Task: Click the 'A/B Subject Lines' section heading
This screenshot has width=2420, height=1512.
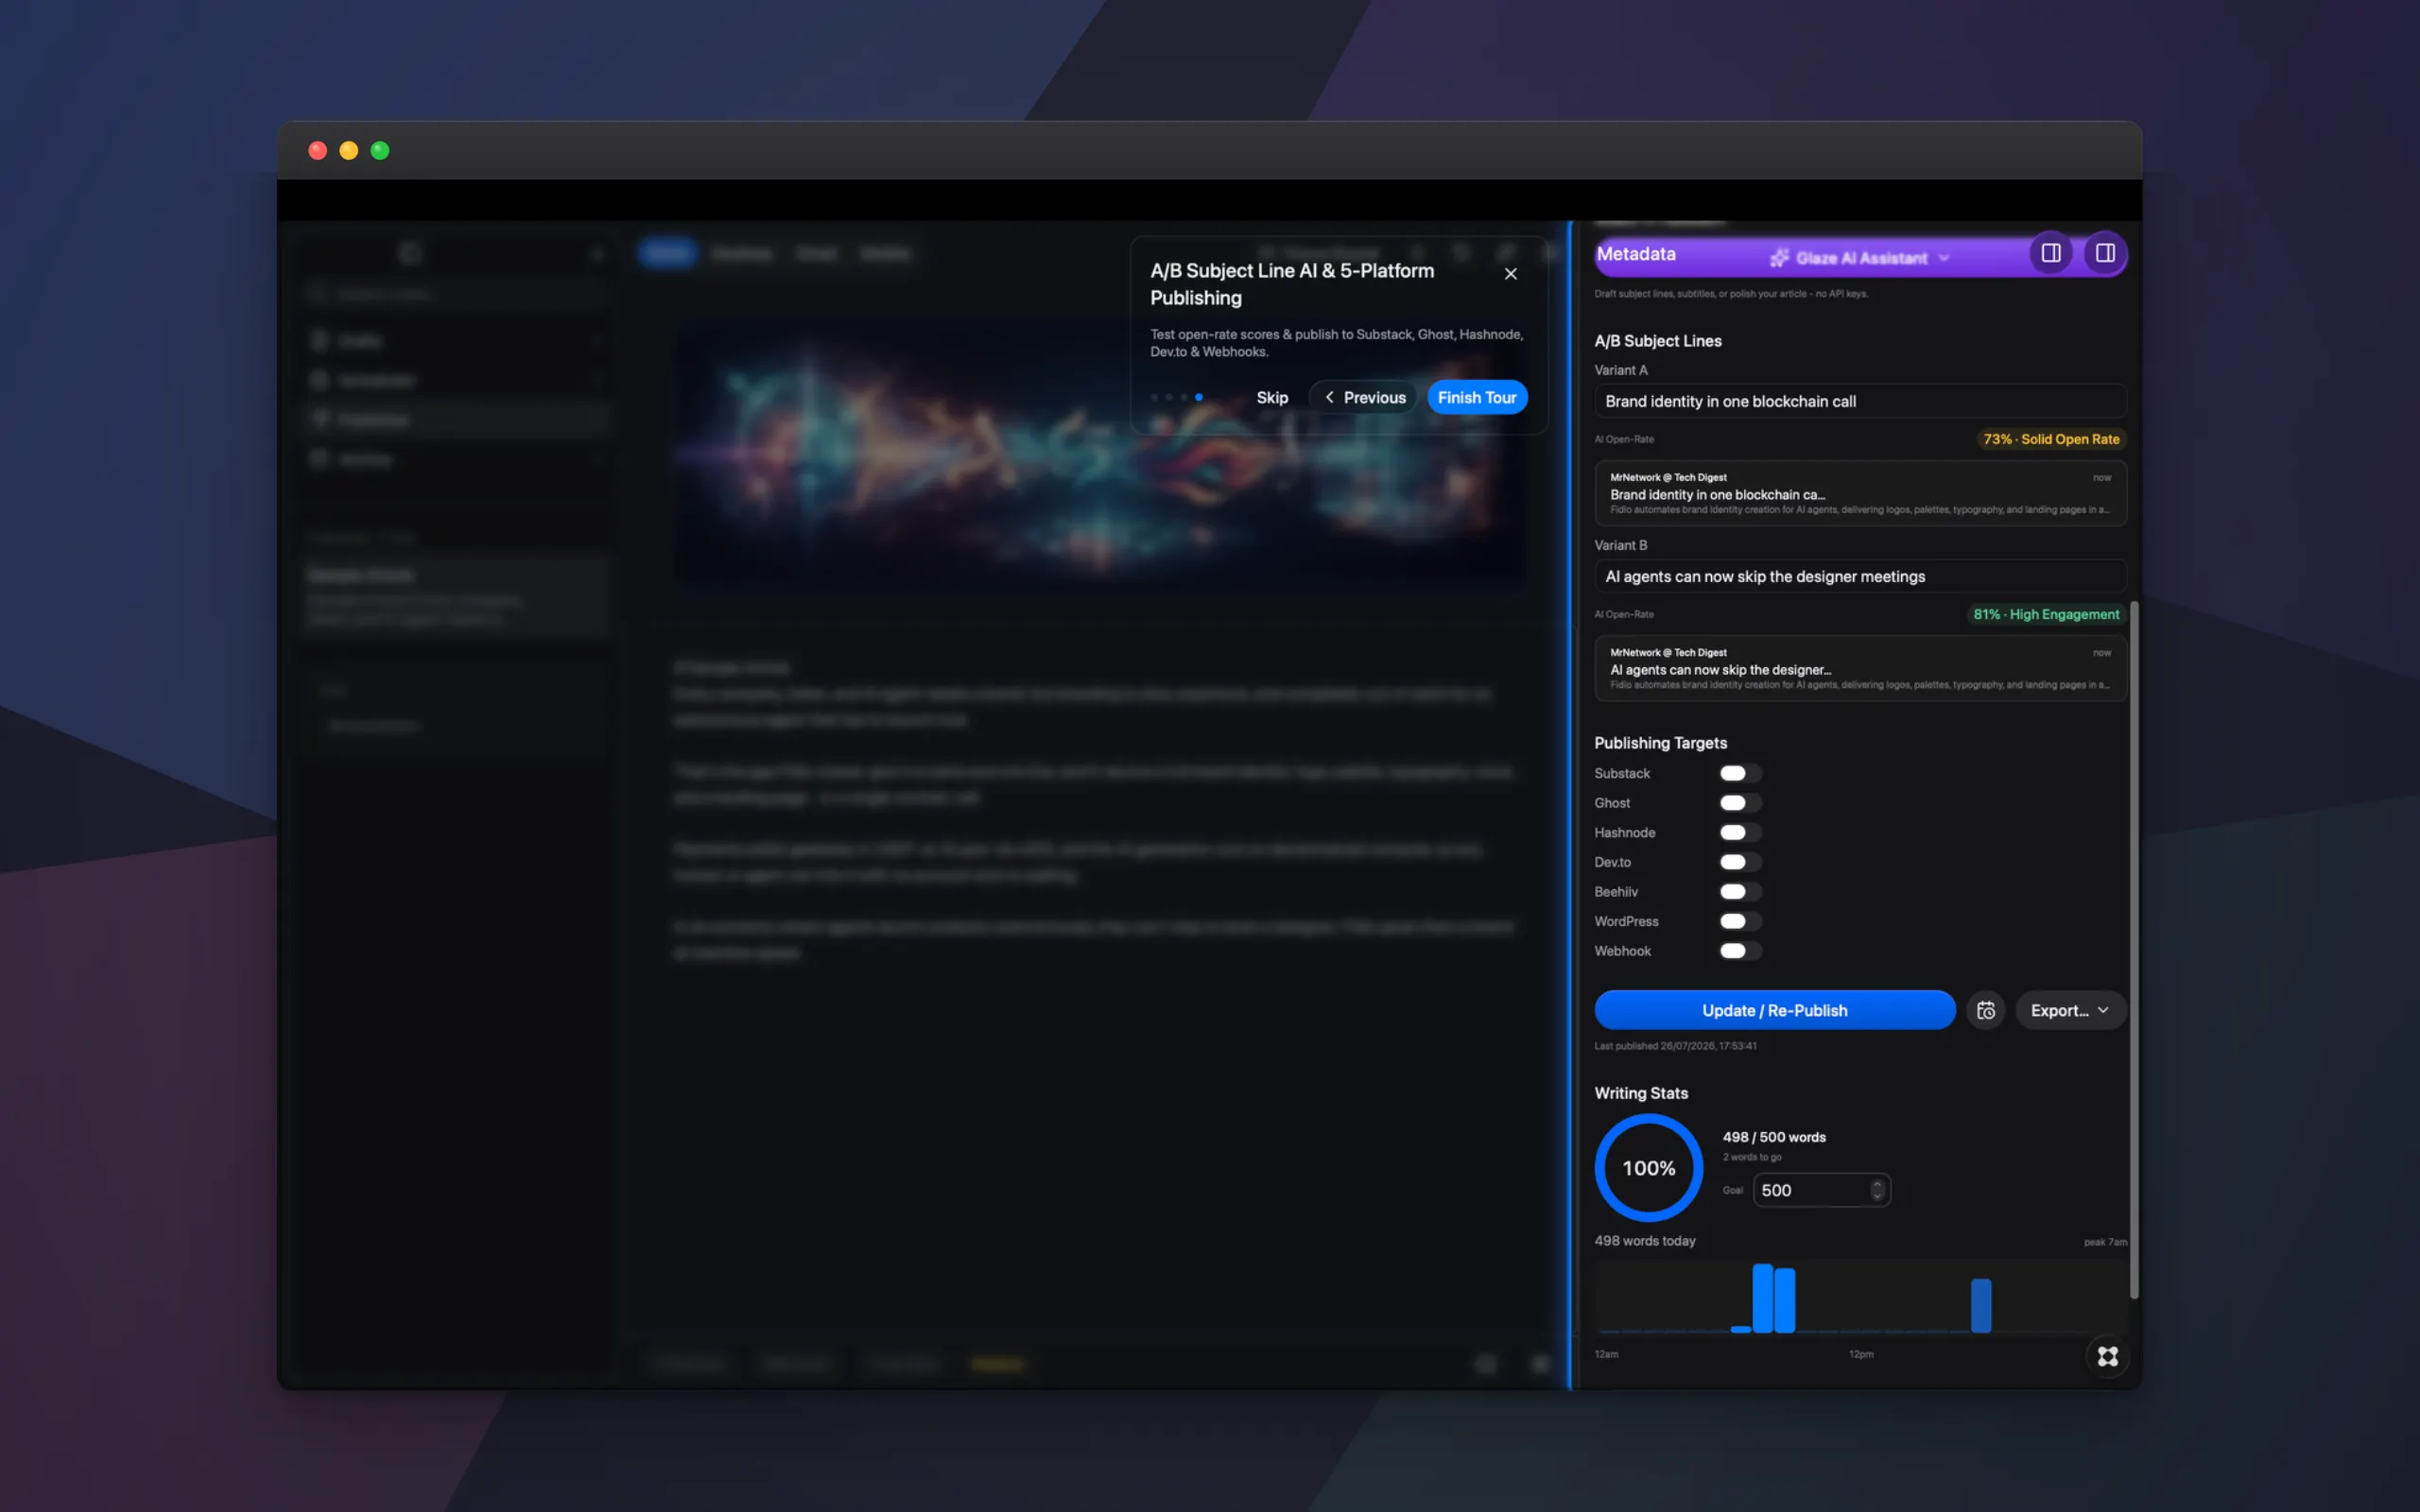Action: (1658, 341)
